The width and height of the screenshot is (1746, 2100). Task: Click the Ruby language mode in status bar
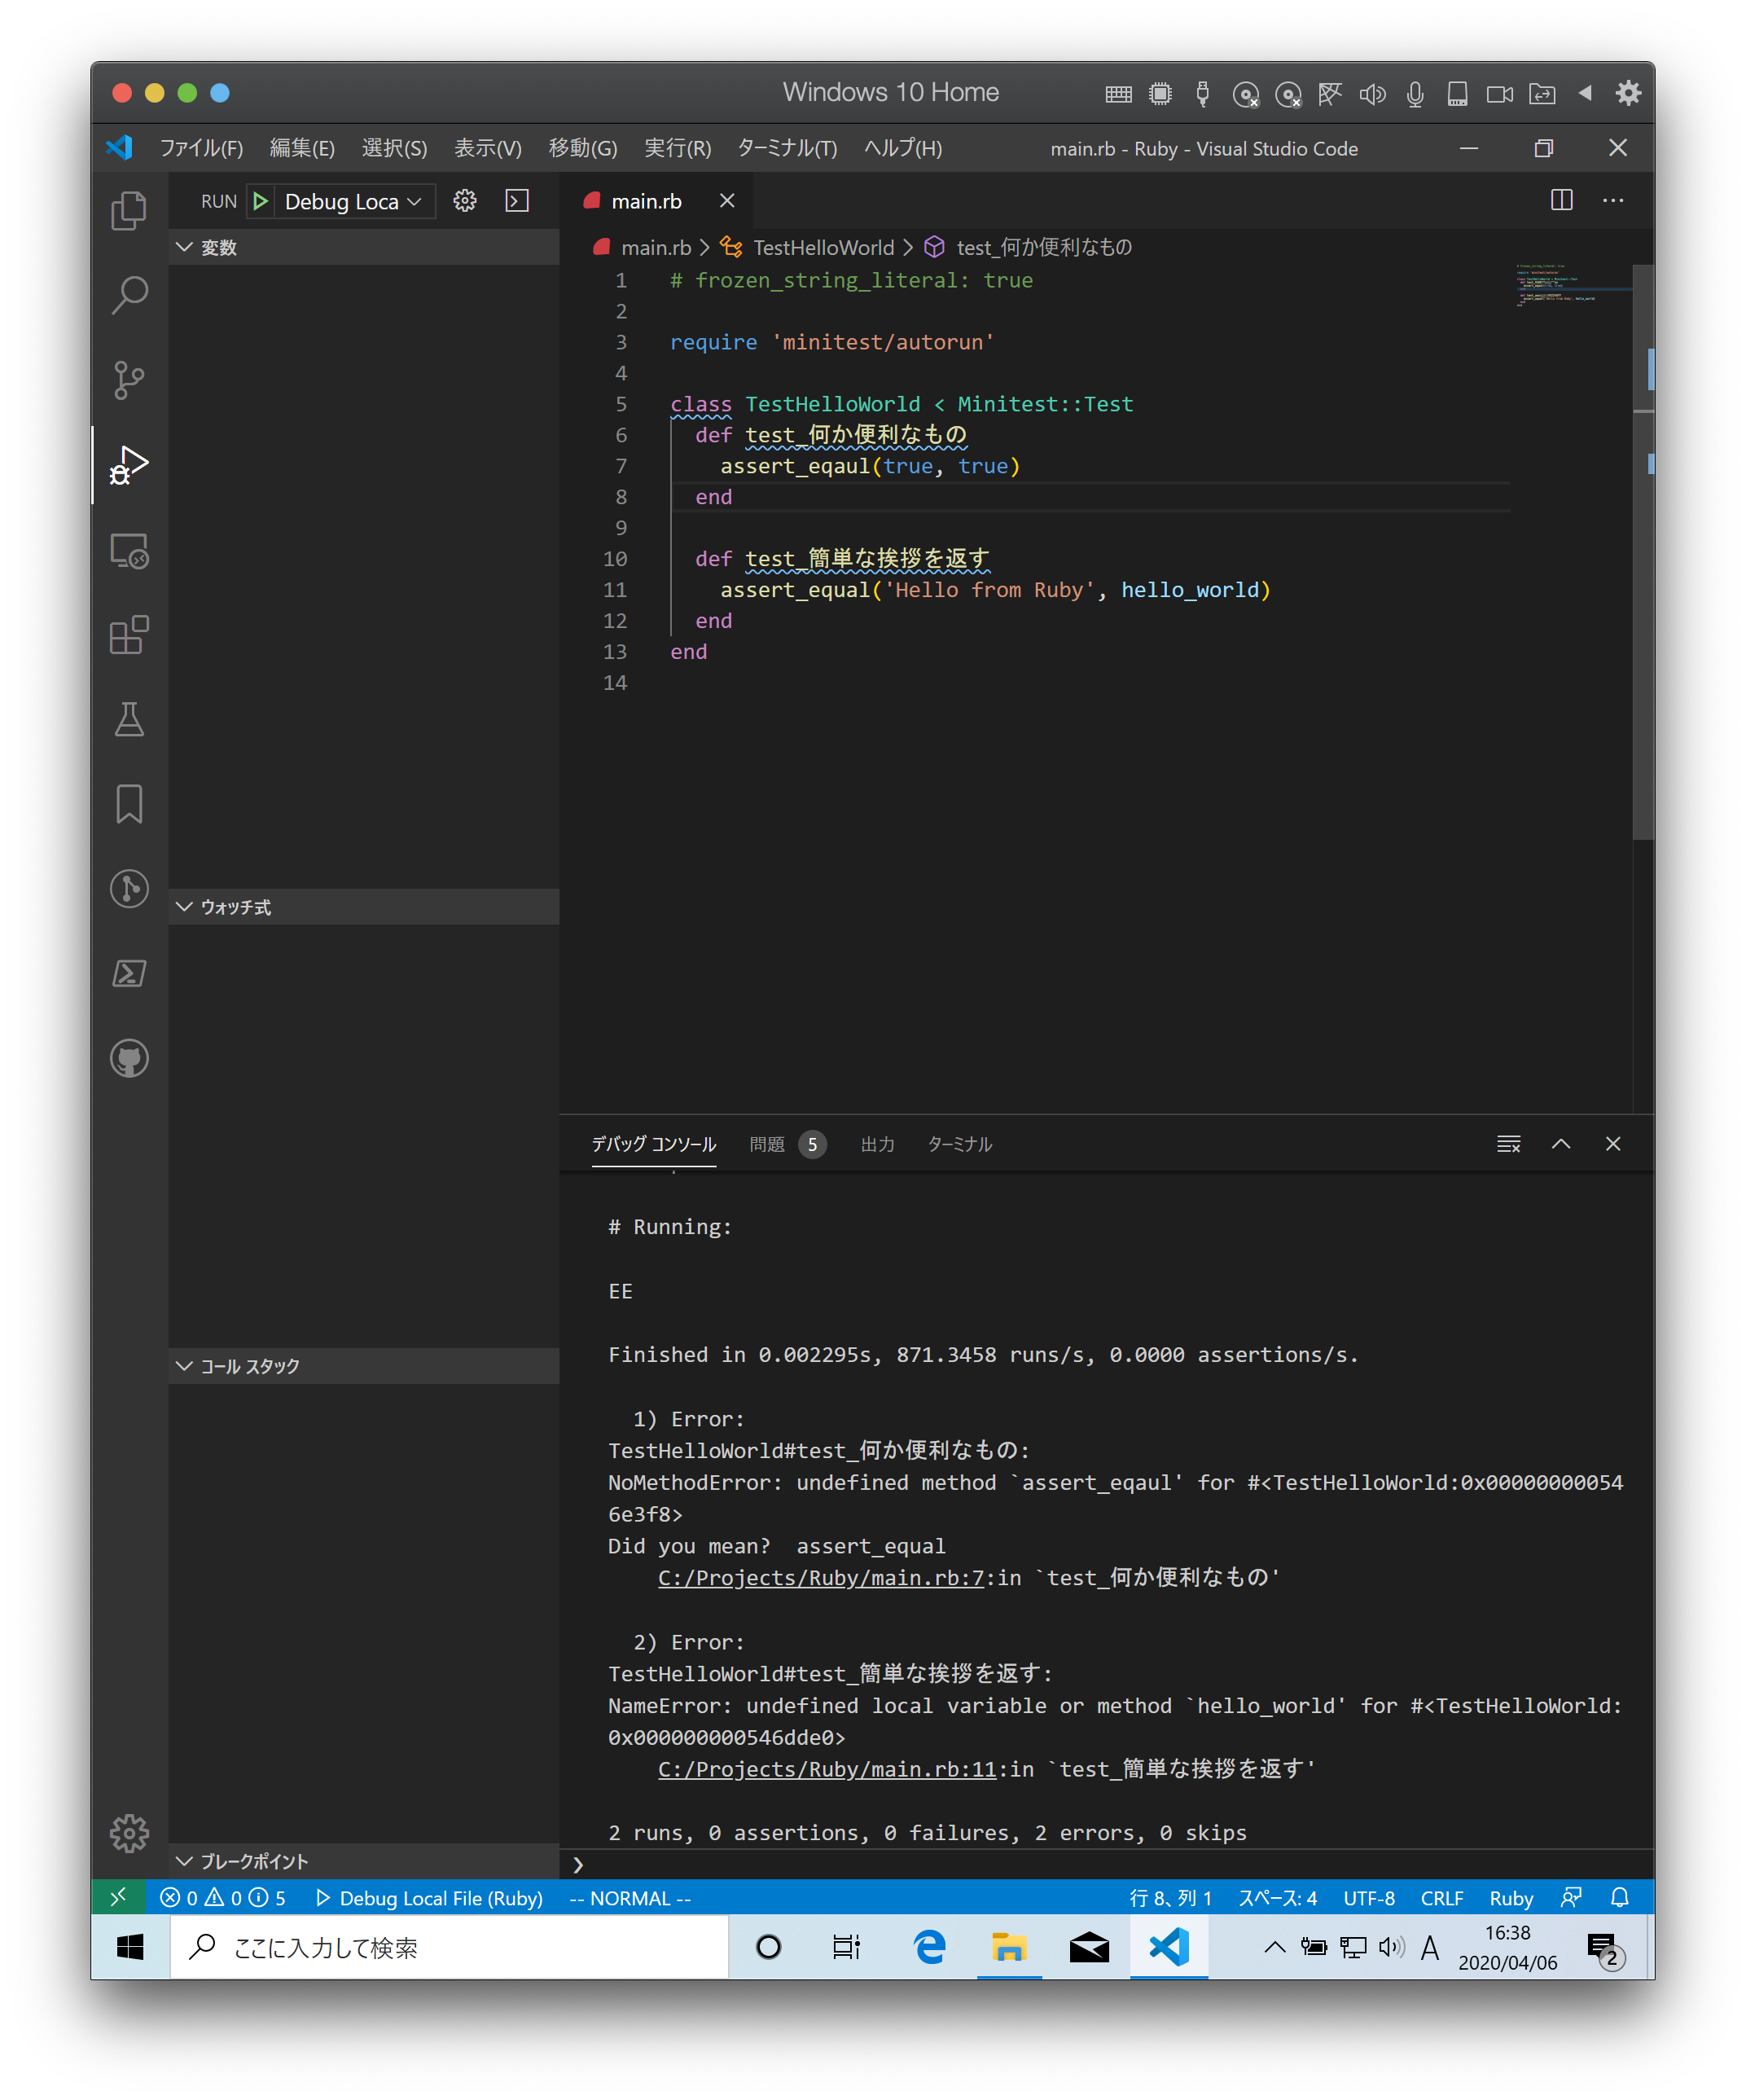(1510, 1898)
